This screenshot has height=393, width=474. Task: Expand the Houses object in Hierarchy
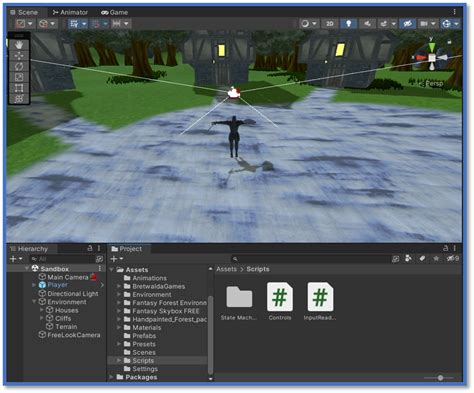pyautogui.click(x=42, y=310)
